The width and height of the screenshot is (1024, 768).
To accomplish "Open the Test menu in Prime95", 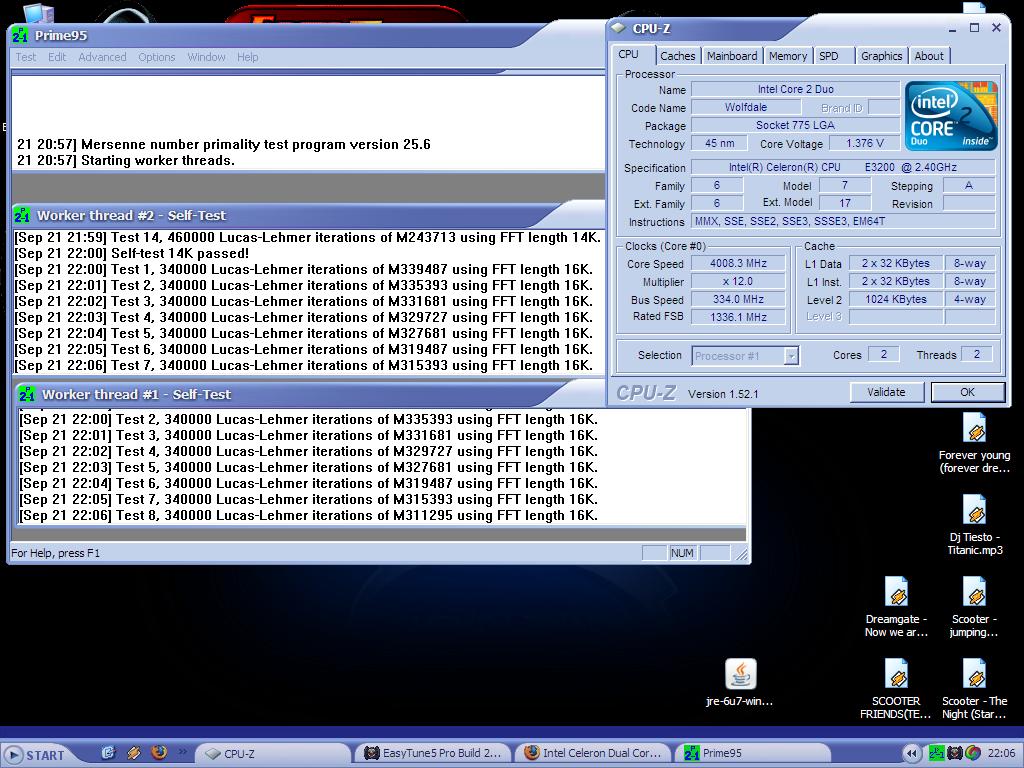I will [x=25, y=57].
